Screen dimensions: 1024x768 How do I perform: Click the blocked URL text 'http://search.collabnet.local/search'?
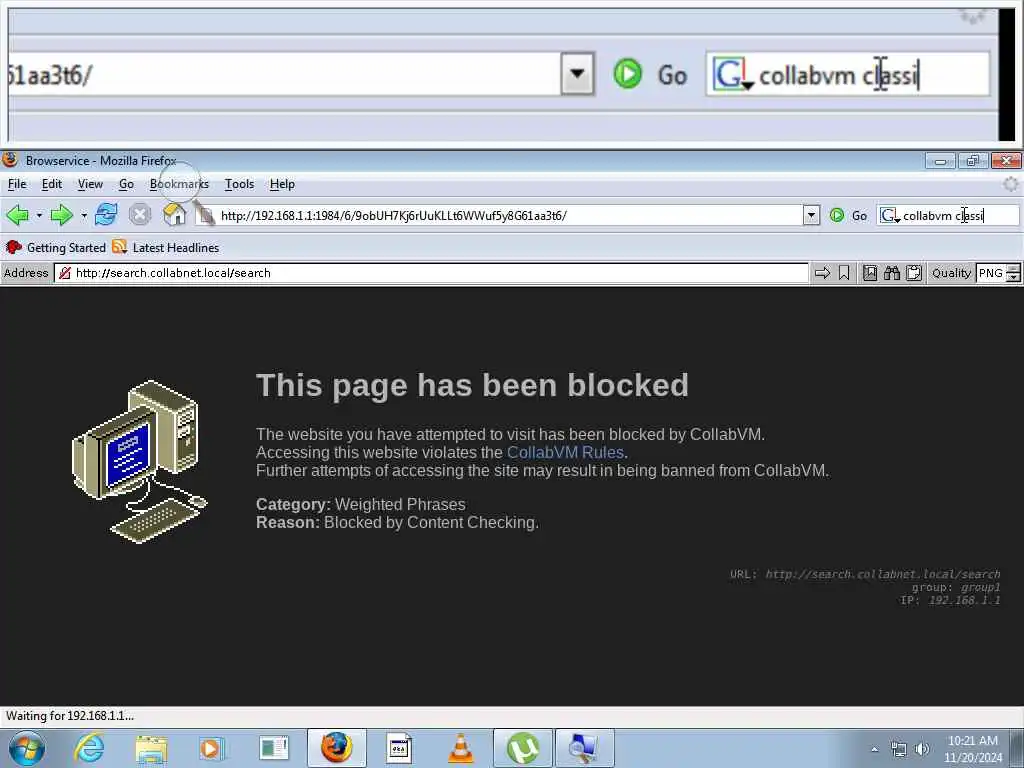pyautogui.click(x=883, y=574)
